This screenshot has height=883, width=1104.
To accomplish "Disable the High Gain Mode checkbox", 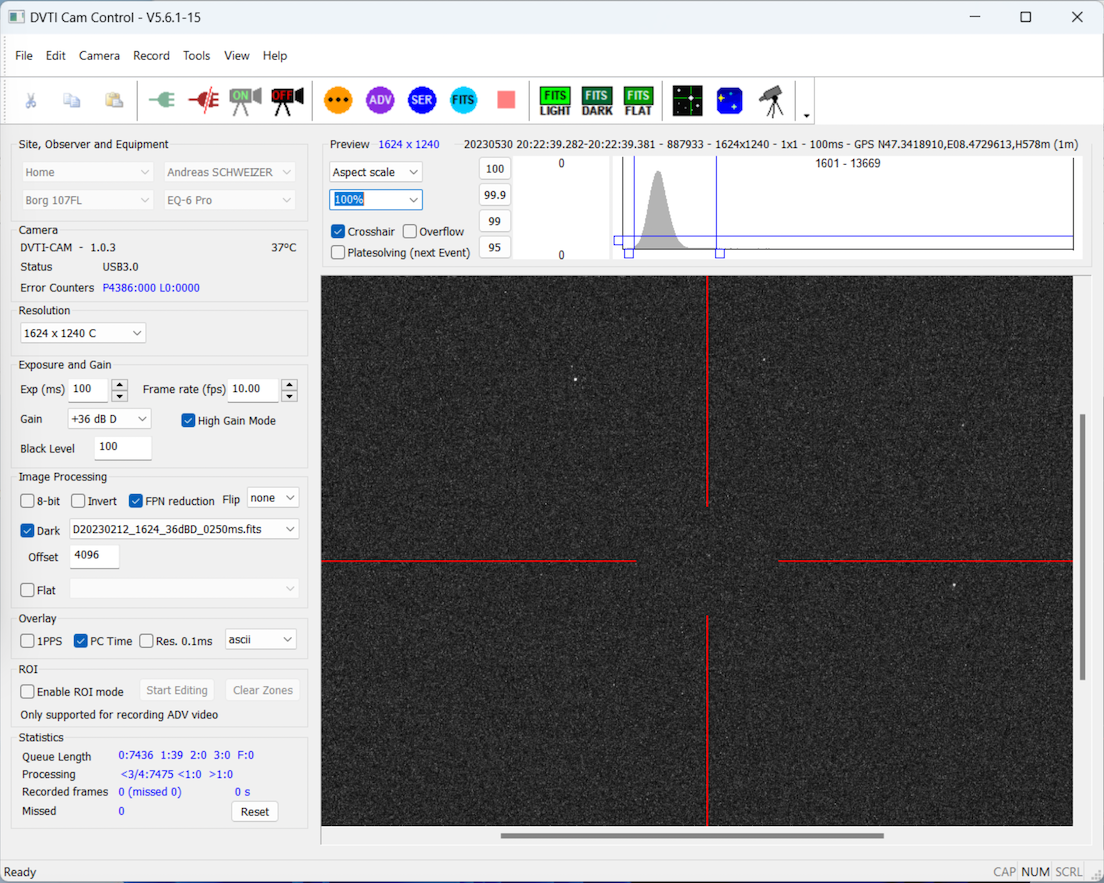I will tap(188, 421).
